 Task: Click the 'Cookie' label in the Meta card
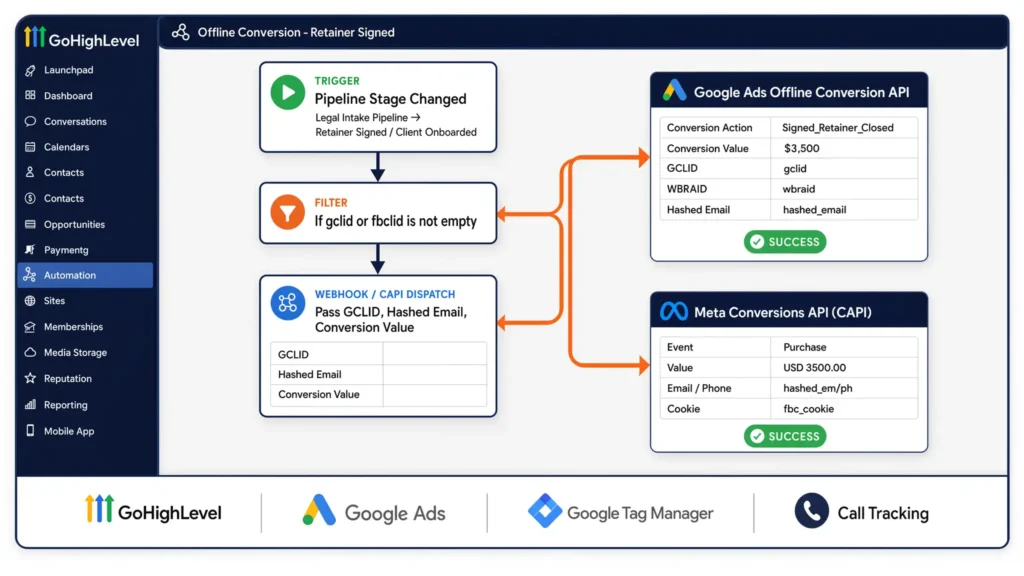[x=683, y=409]
